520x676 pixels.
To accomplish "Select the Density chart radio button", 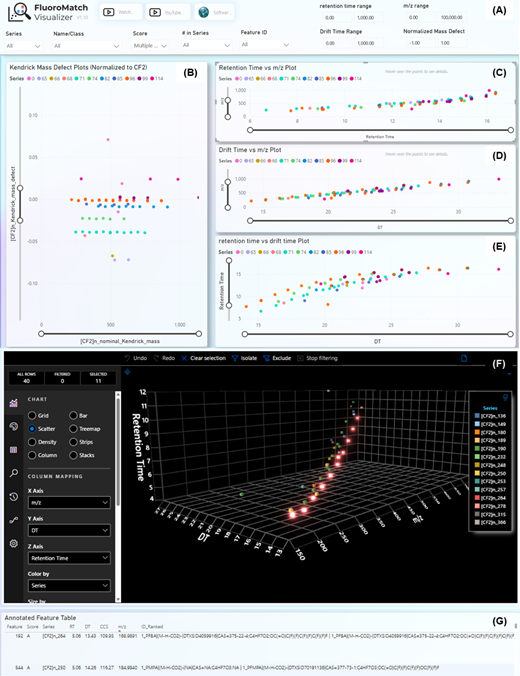I will [x=32, y=442].
